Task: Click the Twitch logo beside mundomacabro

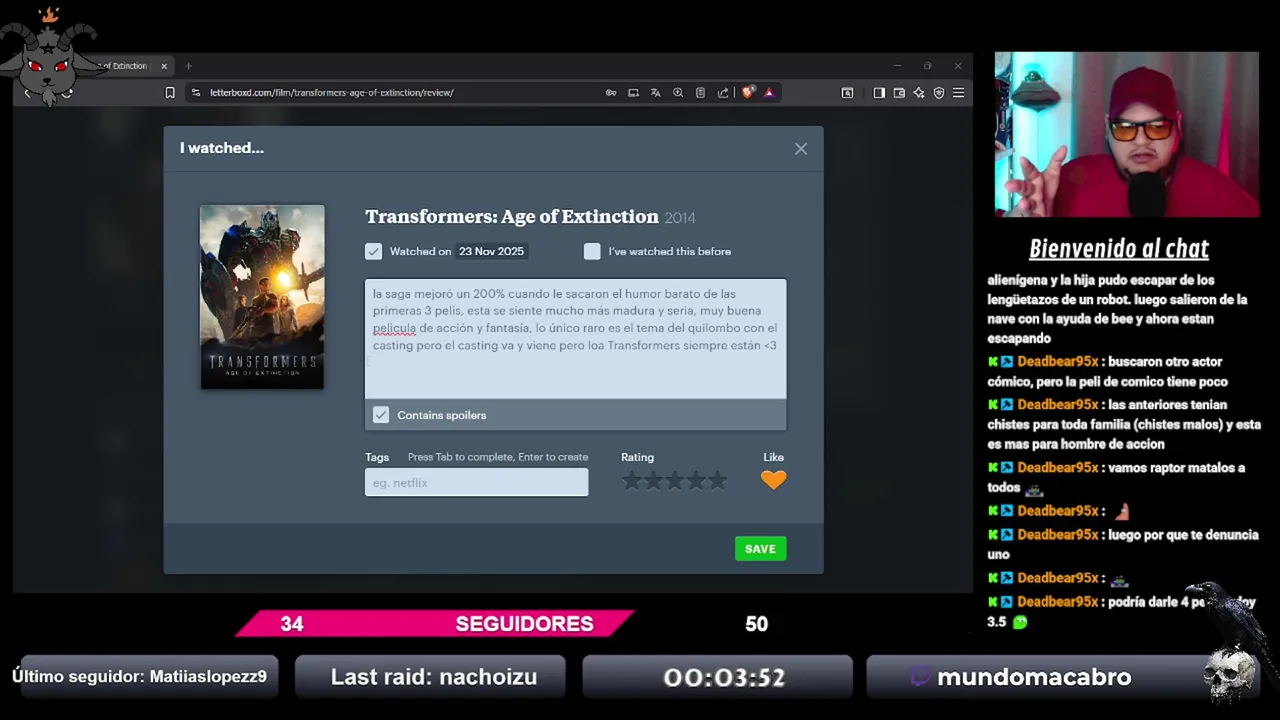Action: 921,677
